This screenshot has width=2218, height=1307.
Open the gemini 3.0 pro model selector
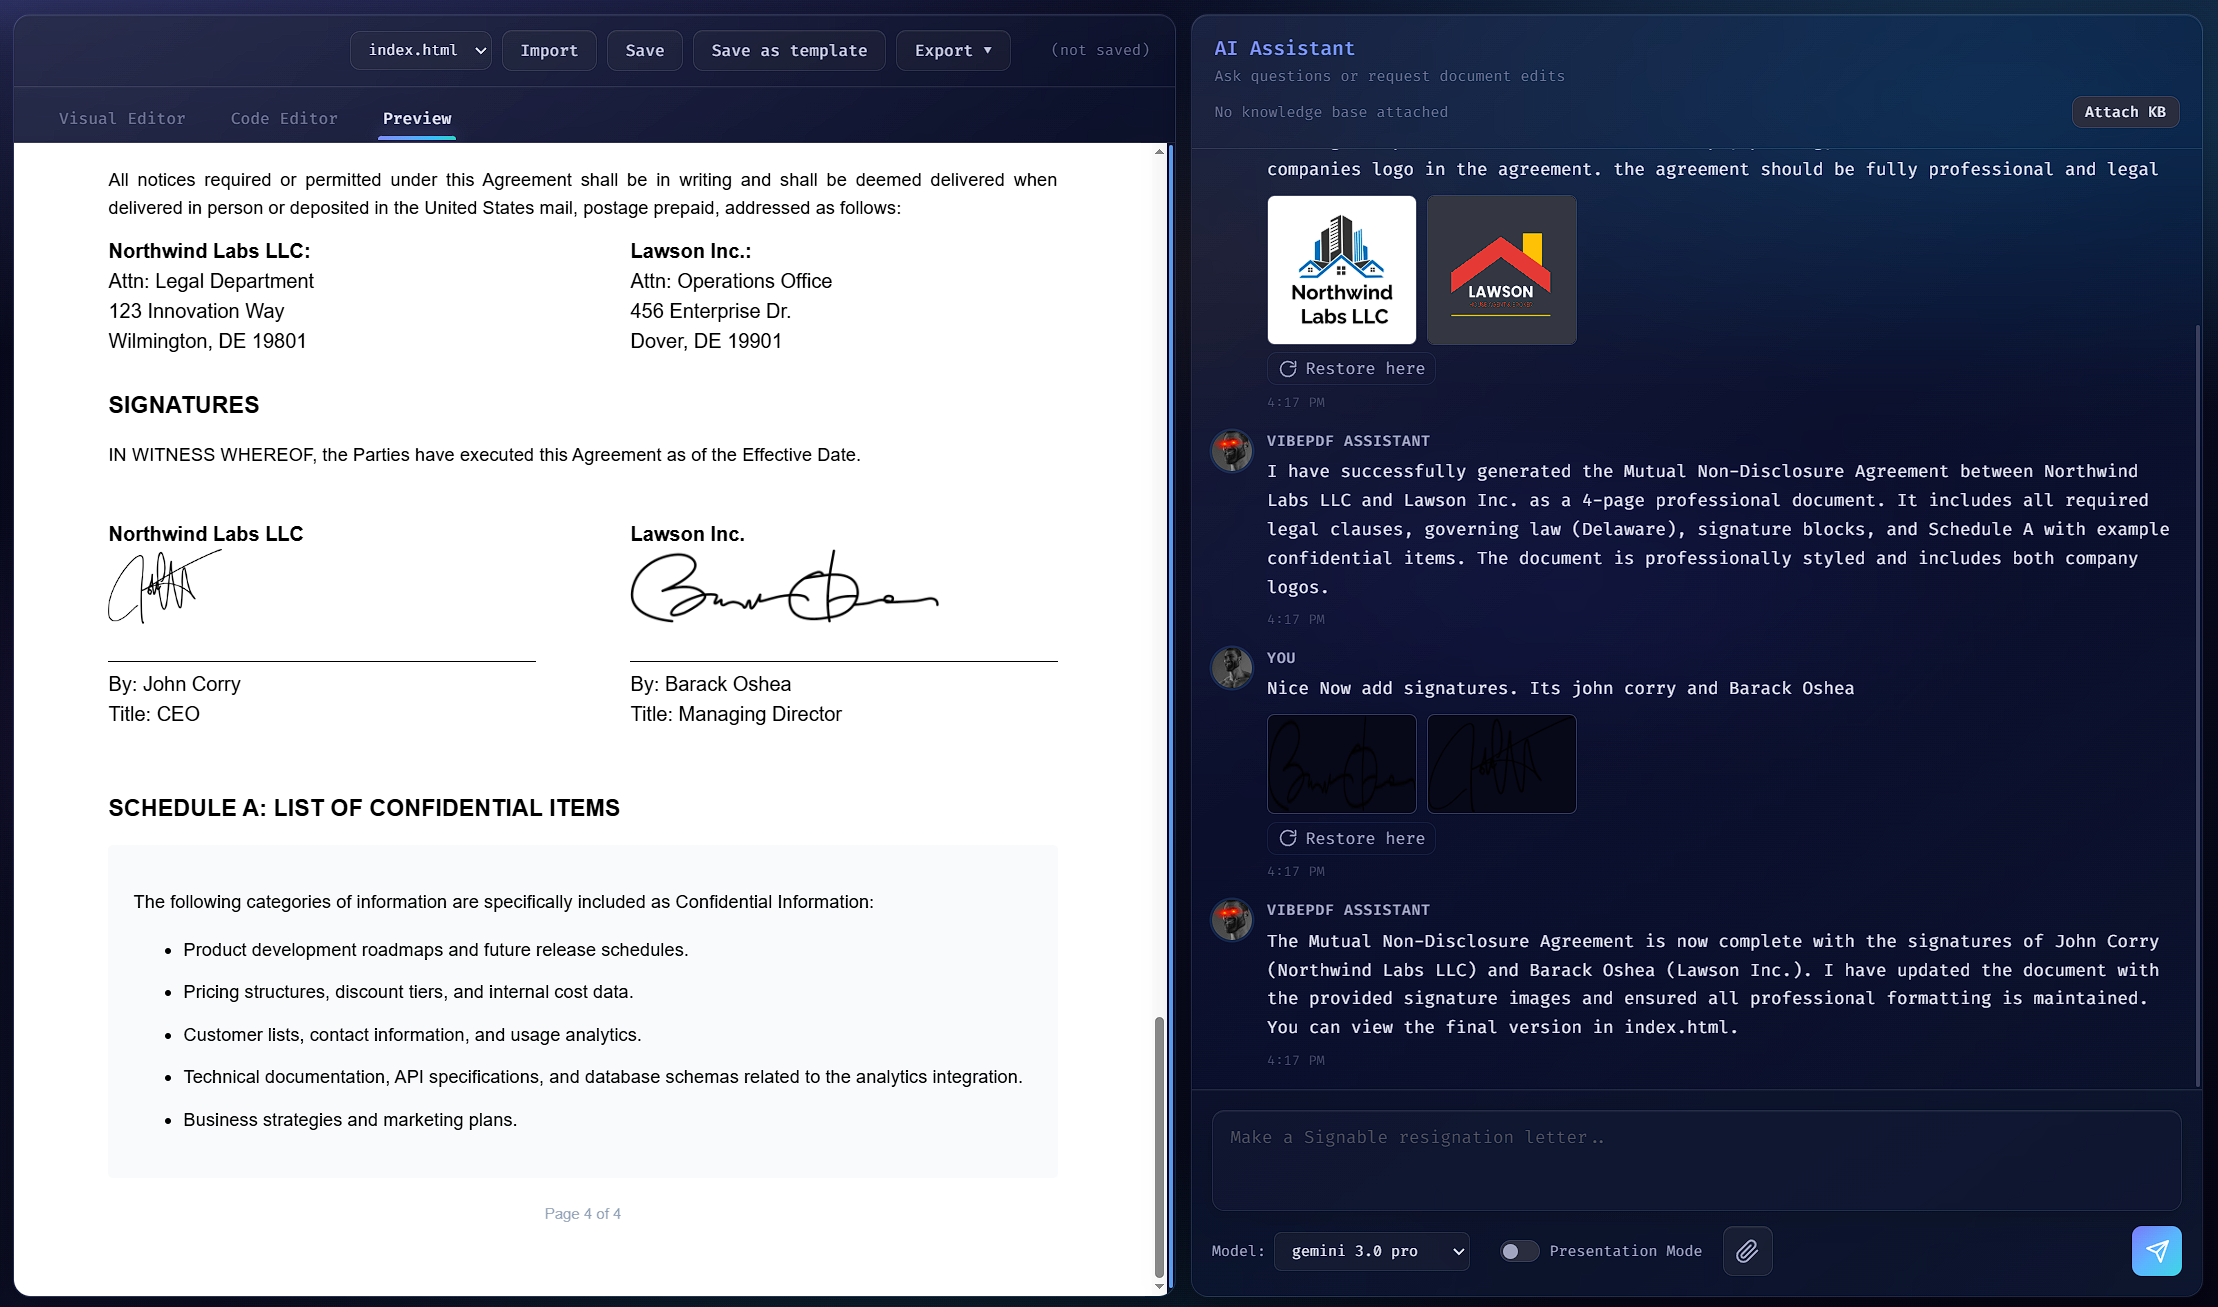[1372, 1251]
